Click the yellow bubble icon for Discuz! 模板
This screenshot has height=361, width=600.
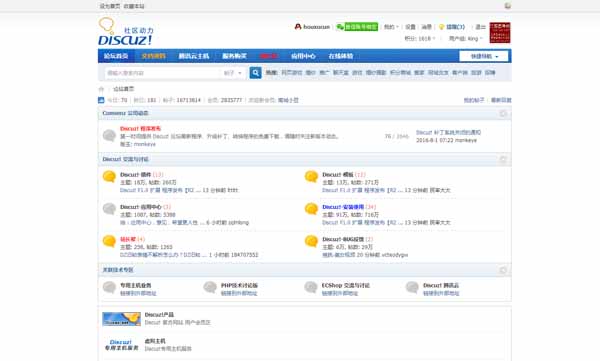tap(311, 176)
